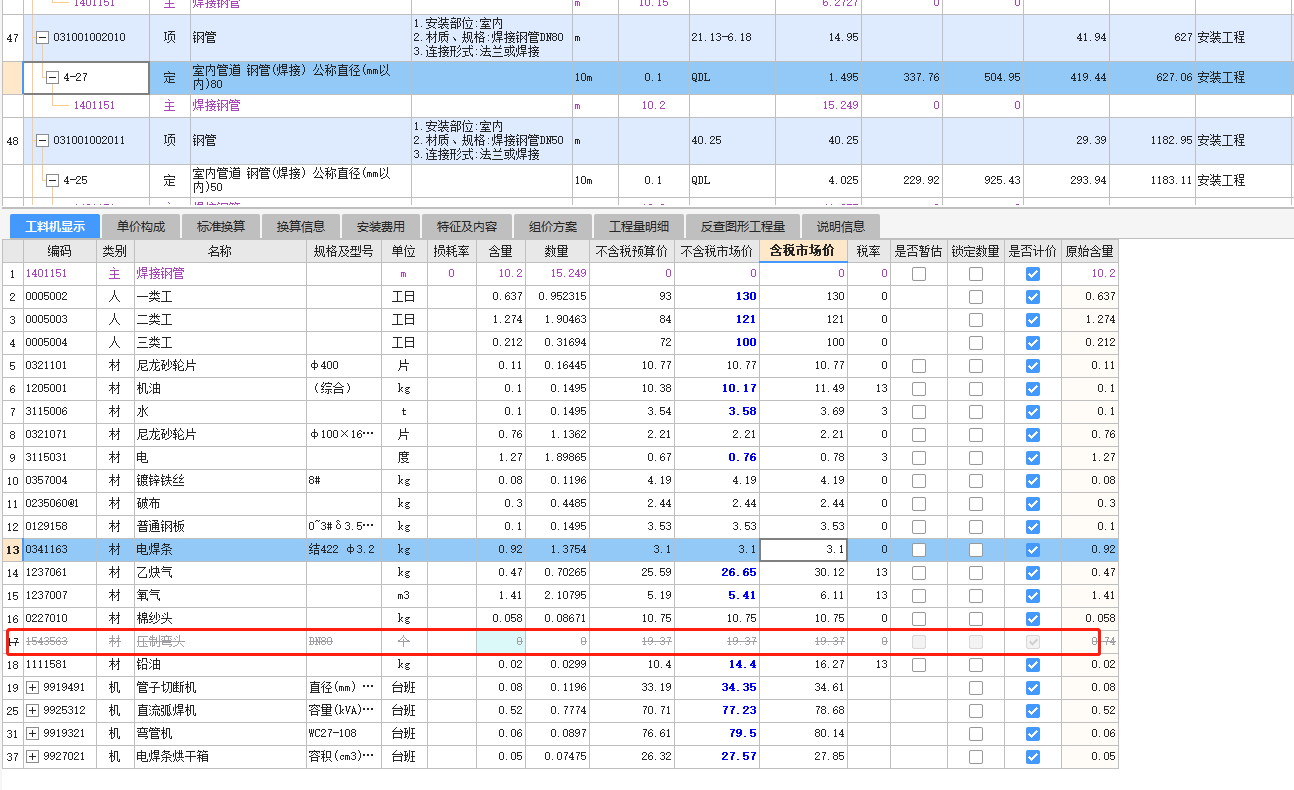The width and height of the screenshot is (1294, 790).
Task: Toggle 锁定数量 checkbox for 铅油 row
Action: (x=975, y=664)
